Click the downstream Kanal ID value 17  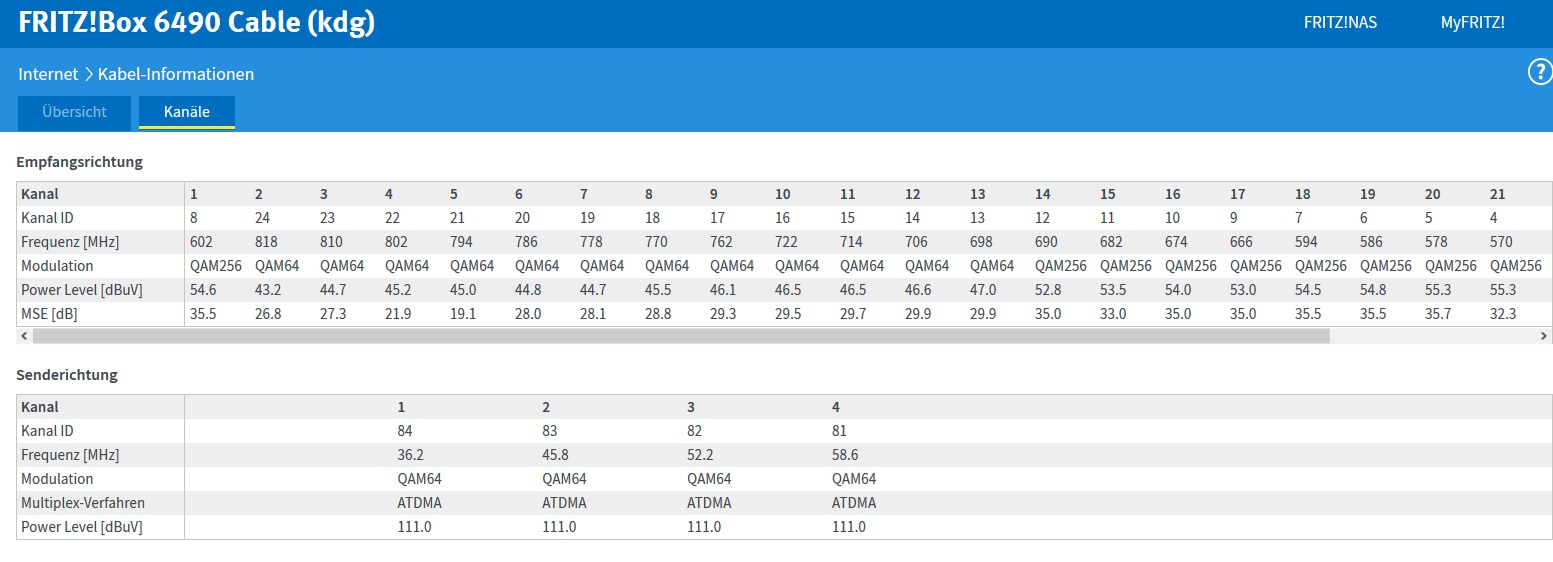(718, 218)
